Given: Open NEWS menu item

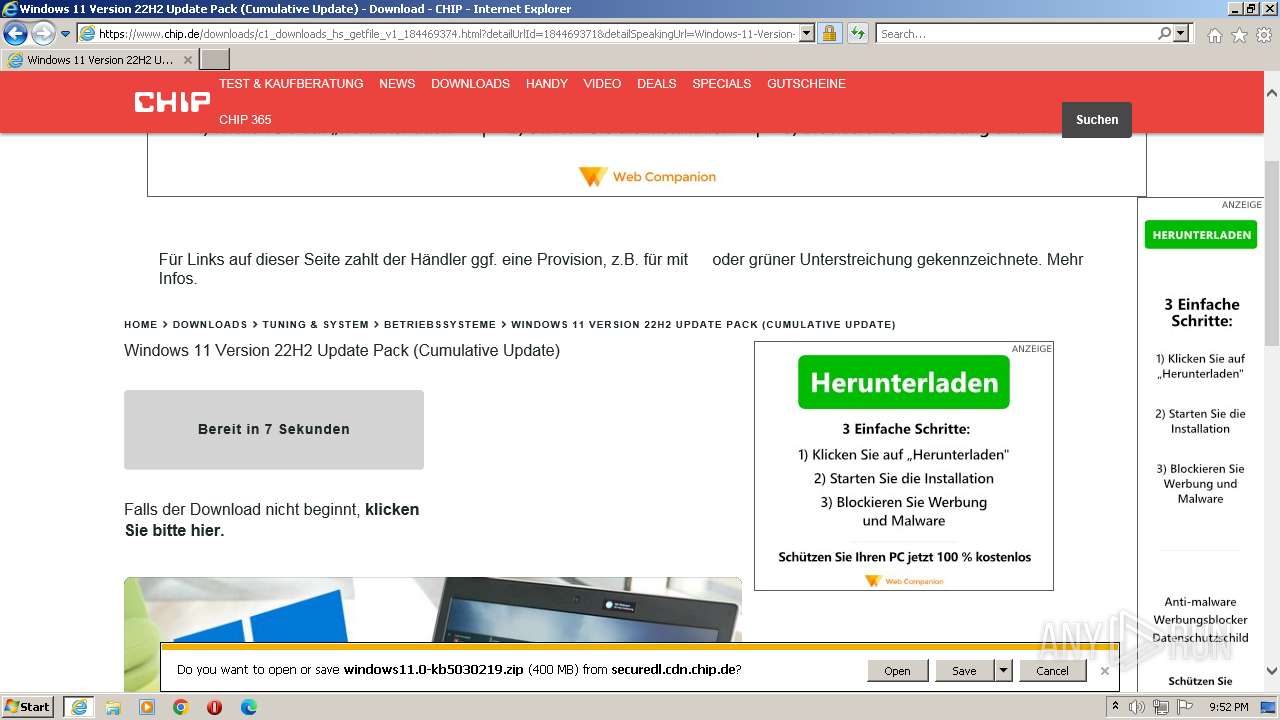Looking at the screenshot, I should click(397, 84).
